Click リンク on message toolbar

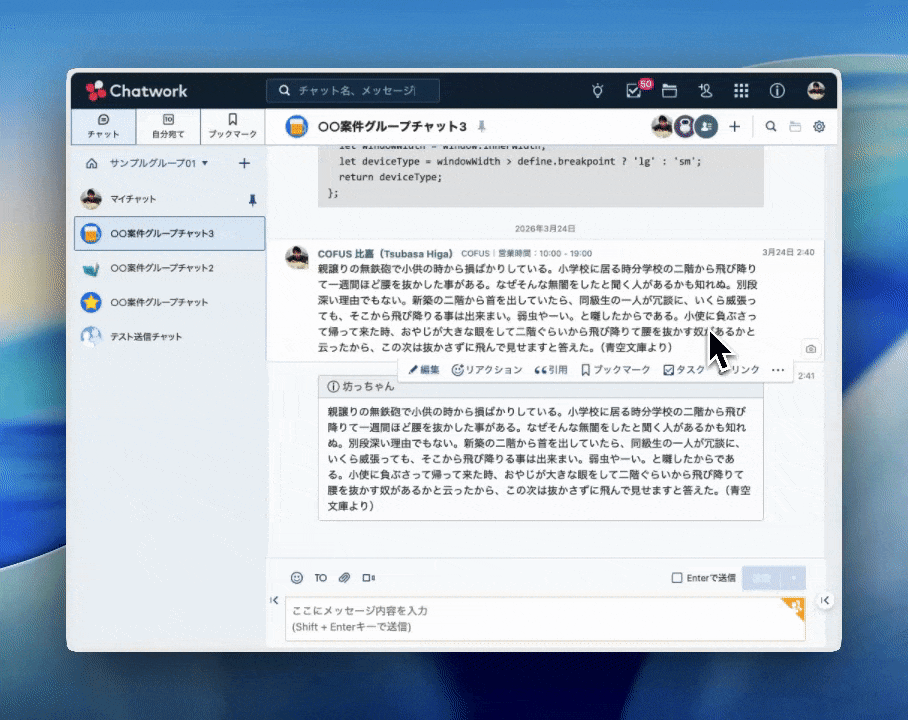pyautogui.click(x=743, y=370)
